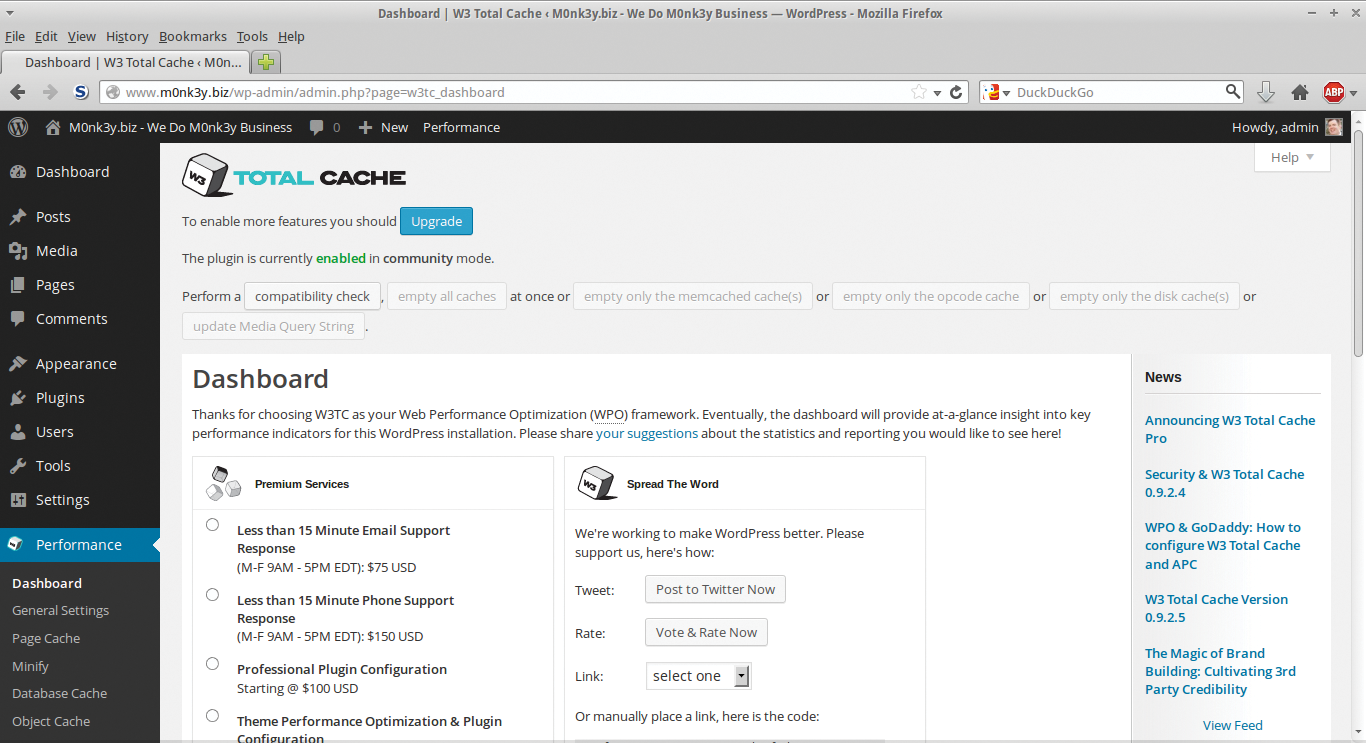
Task: Open Page Cache submenu item
Action: [x=46, y=638]
